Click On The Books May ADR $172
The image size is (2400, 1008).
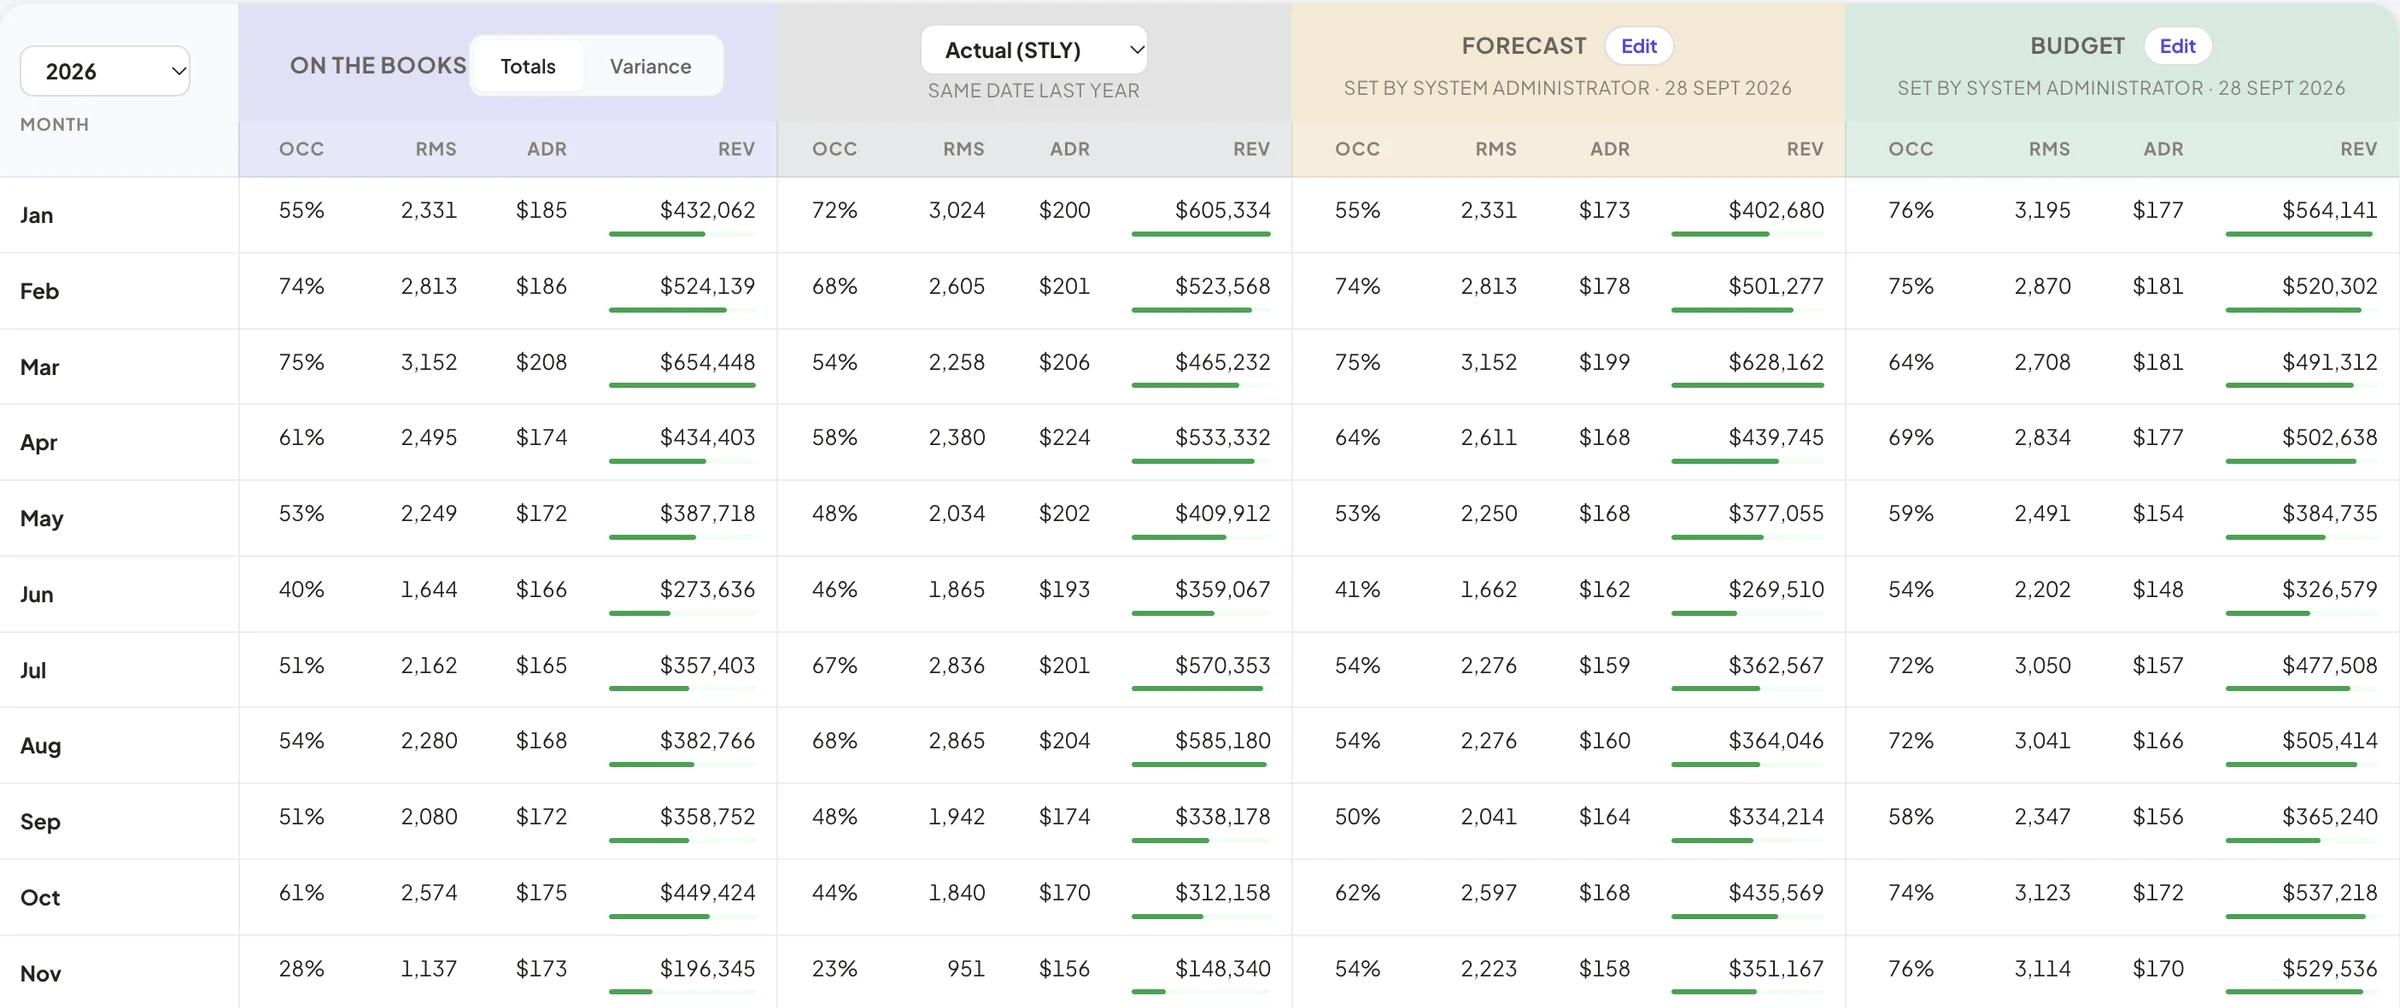point(541,513)
